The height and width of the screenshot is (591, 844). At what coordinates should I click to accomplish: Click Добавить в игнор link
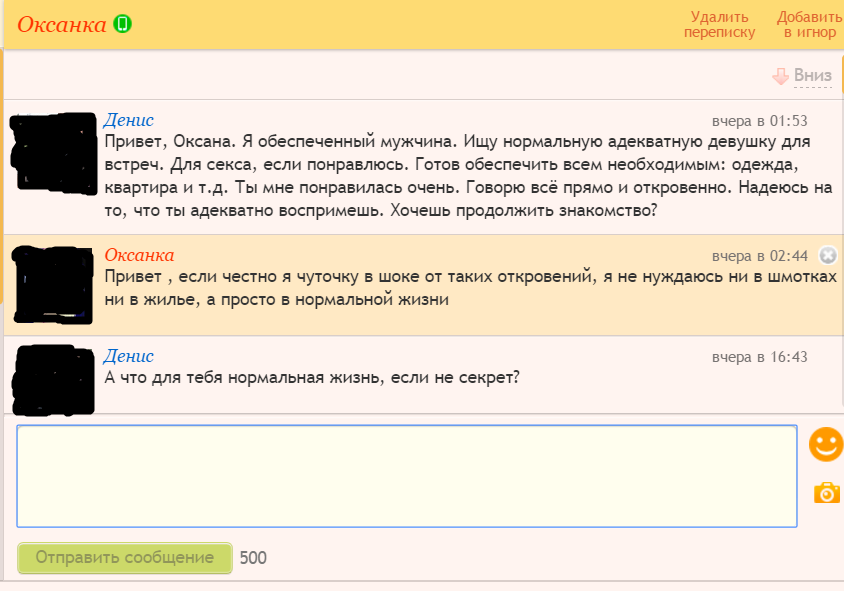pyautogui.click(x=810, y=25)
